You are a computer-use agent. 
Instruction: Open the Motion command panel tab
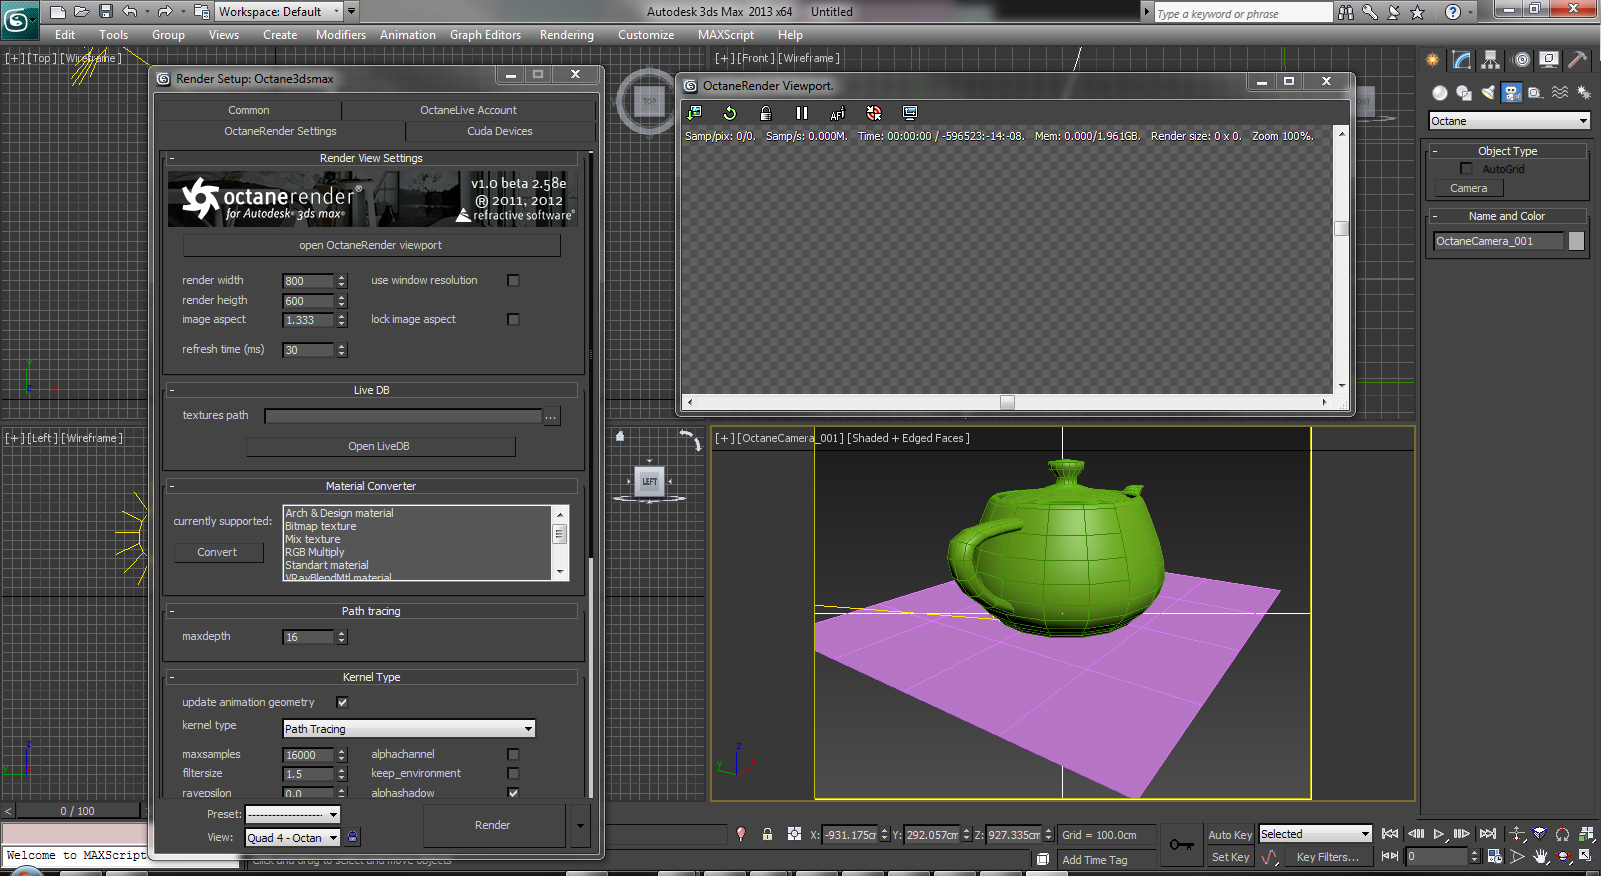(x=1521, y=60)
